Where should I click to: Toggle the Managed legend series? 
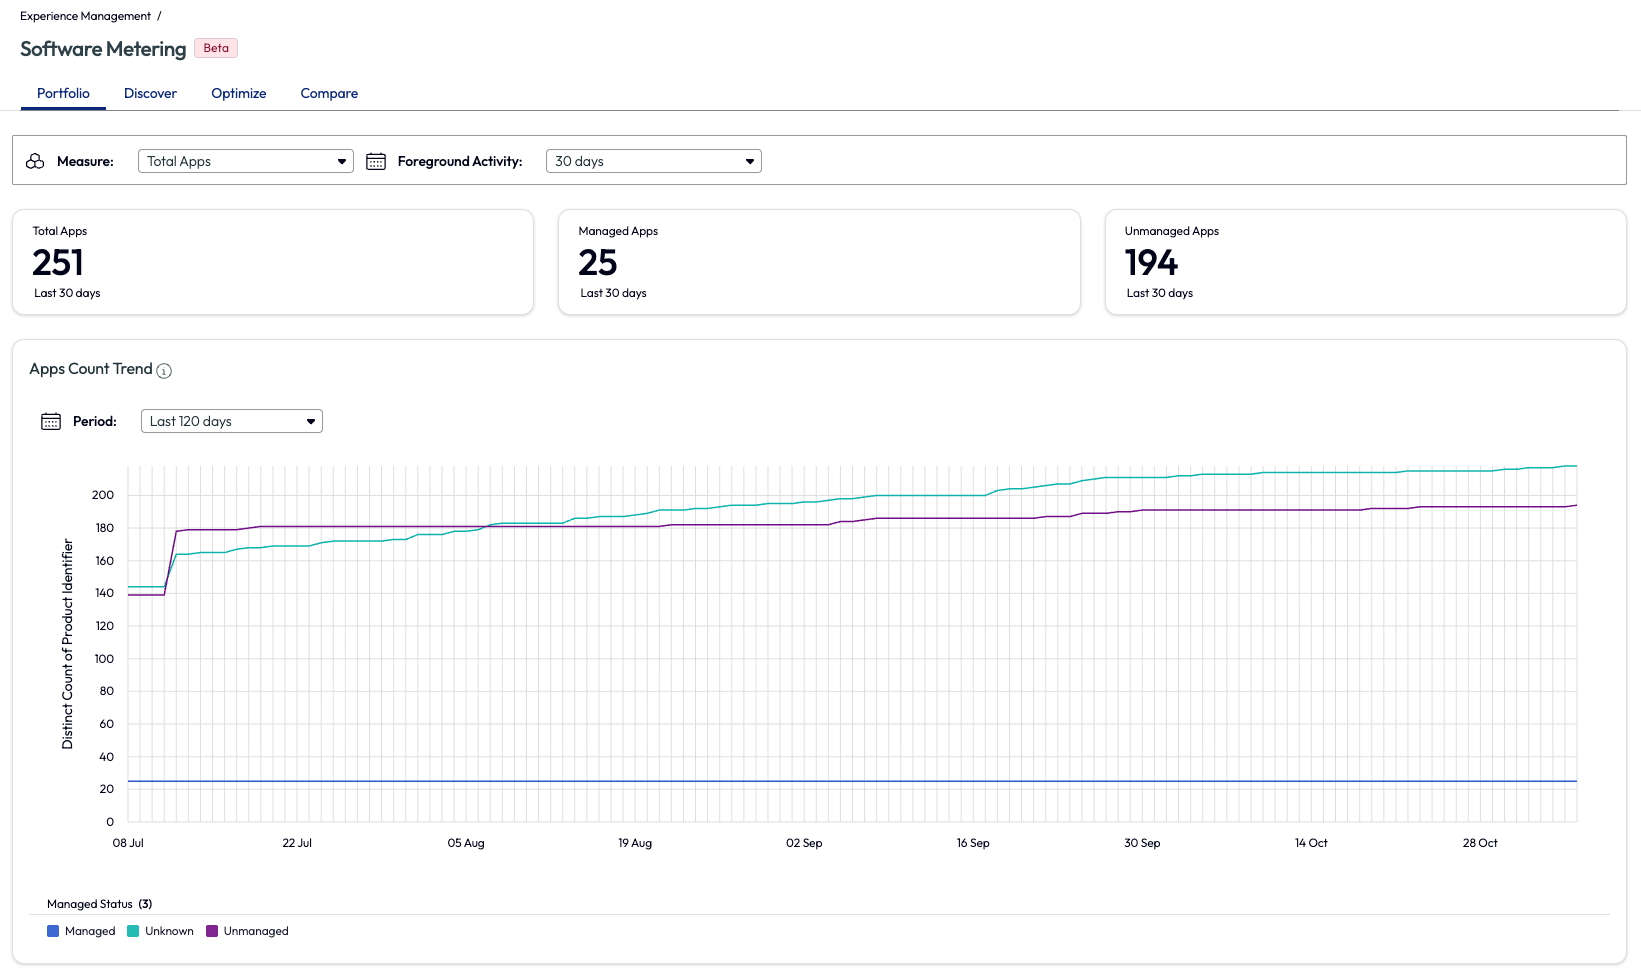[x=90, y=931]
